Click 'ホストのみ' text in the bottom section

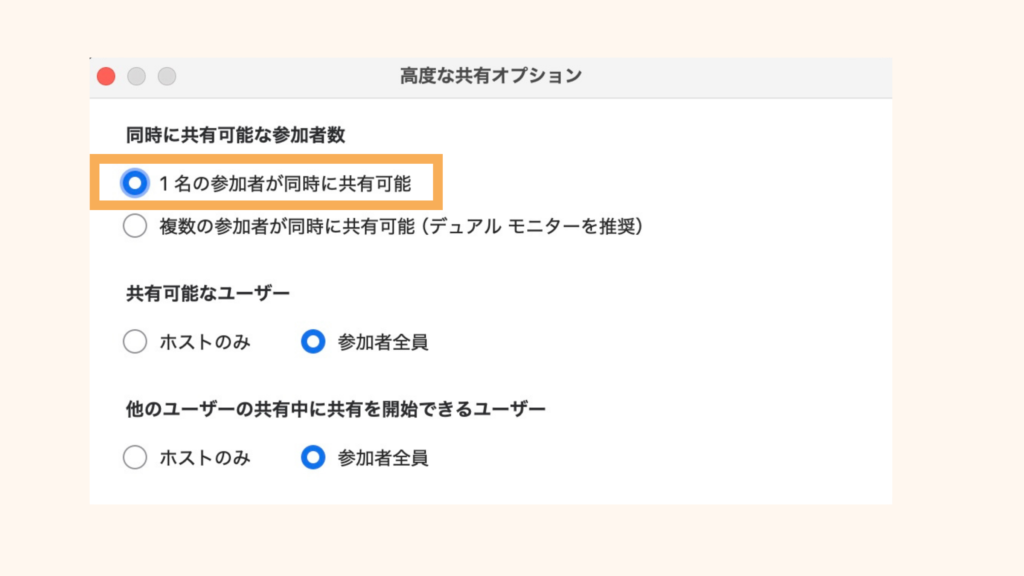pyautogui.click(x=204, y=458)
